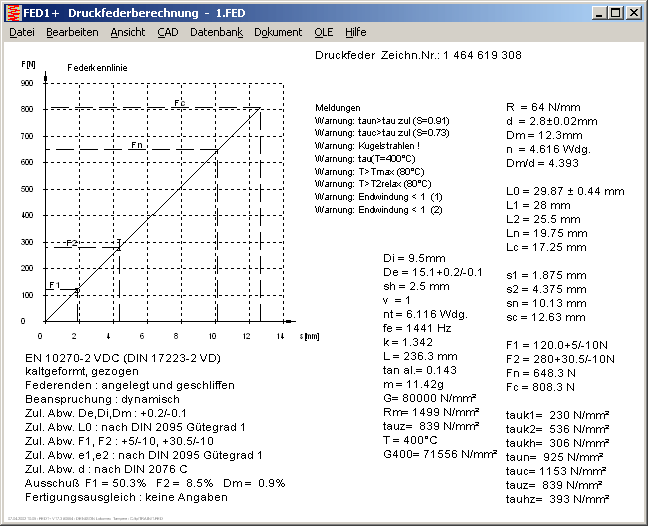
Task: Click the 'F1 = 120.0+5/-10N' value
Action: pyautogui.click(x=557, y=345)
